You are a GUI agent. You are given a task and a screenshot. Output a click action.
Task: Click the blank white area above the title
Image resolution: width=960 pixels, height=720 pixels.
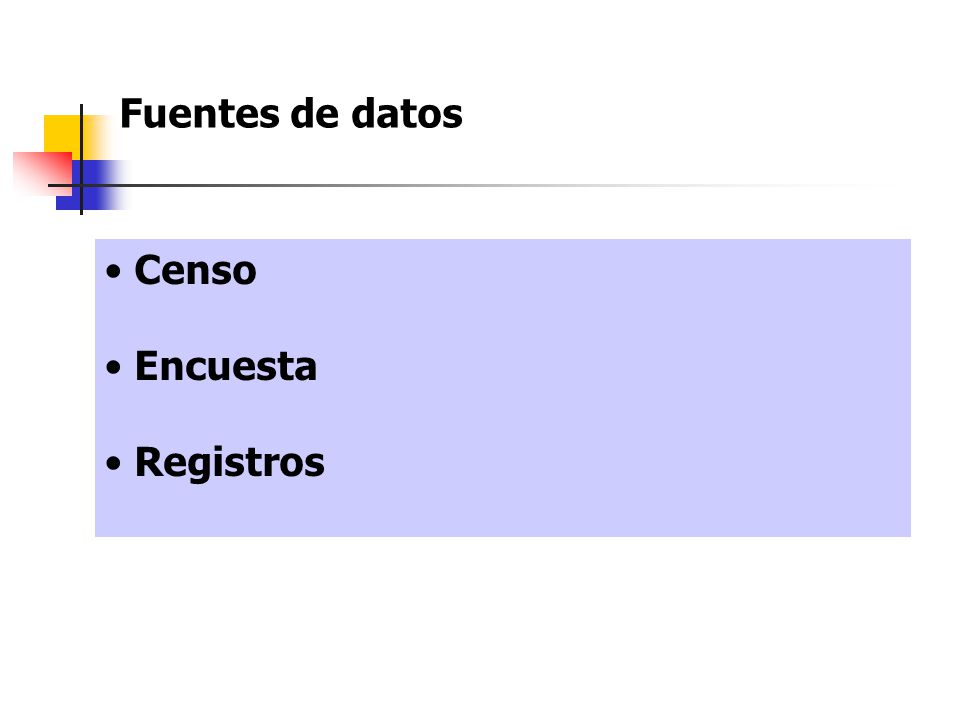(x=480, y=43)
